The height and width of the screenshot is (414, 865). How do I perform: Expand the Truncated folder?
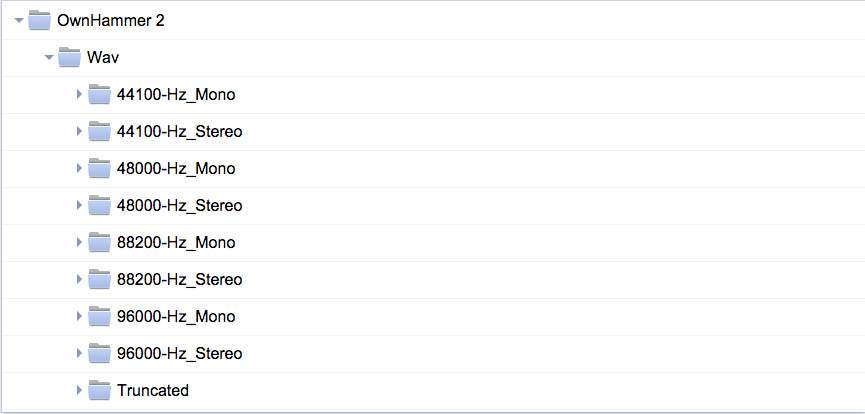coord(79,391)
